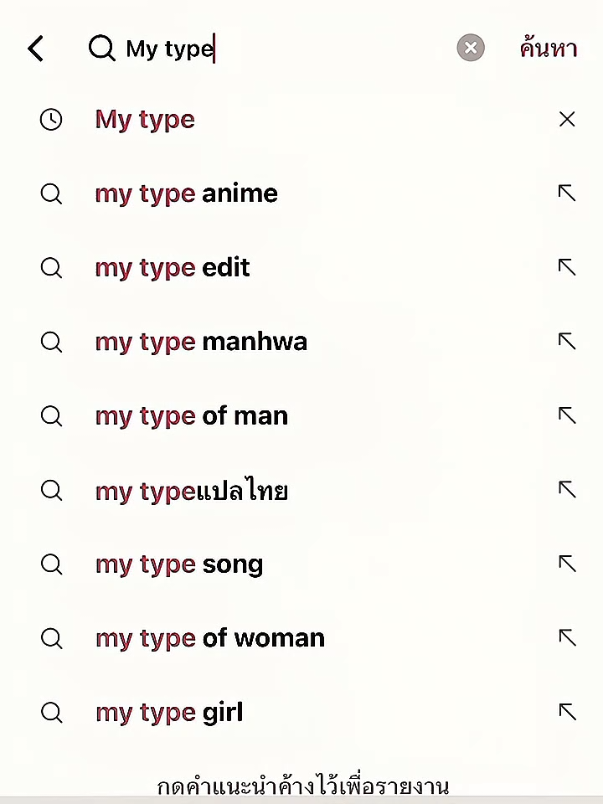Tap magnifier icon beside 'my type girl'
The width and height of the screenshot is (603, 804).
point(51,713)
